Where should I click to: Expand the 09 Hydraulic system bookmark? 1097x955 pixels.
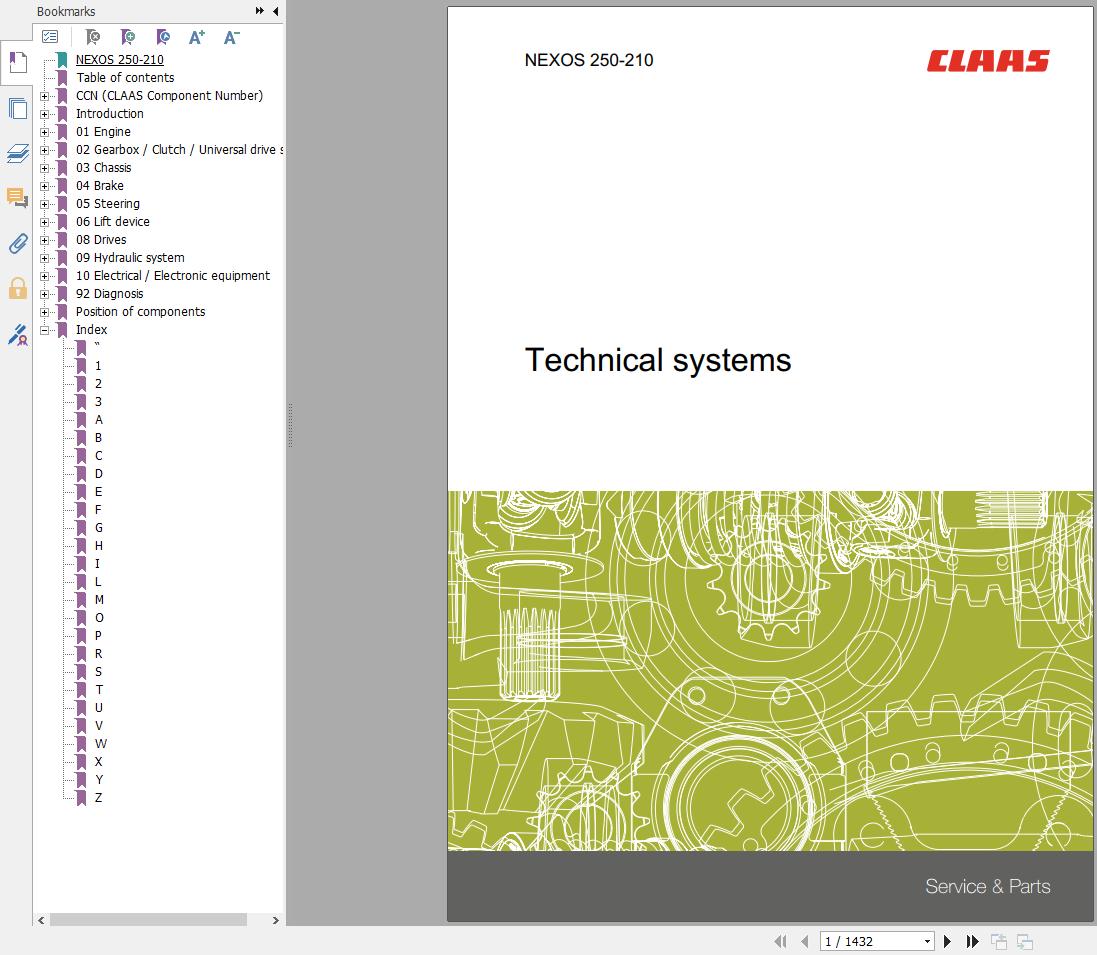click(44, 258)
